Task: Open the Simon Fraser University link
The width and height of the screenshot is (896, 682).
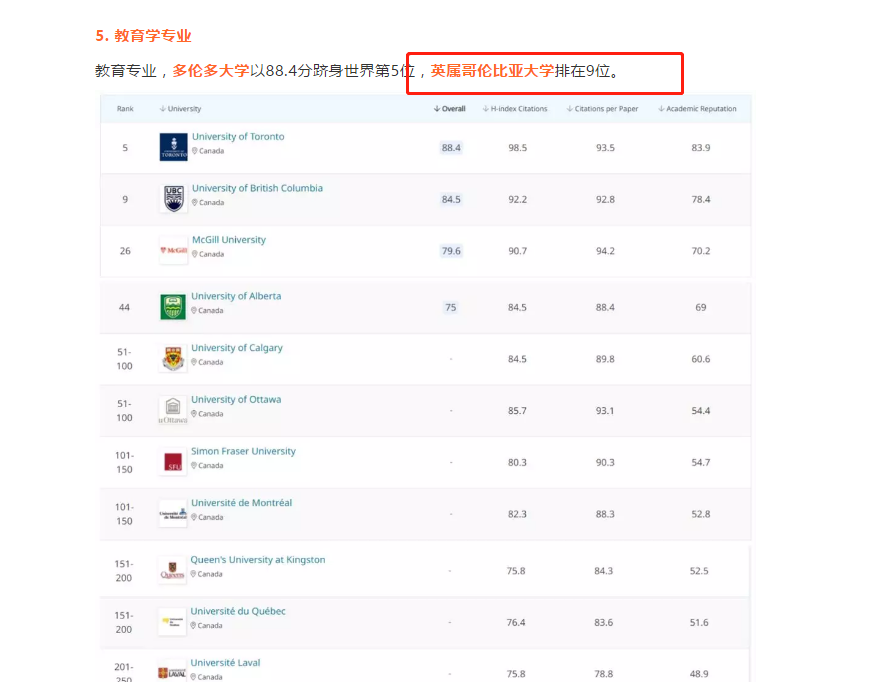Action: (x=243, y=451)
